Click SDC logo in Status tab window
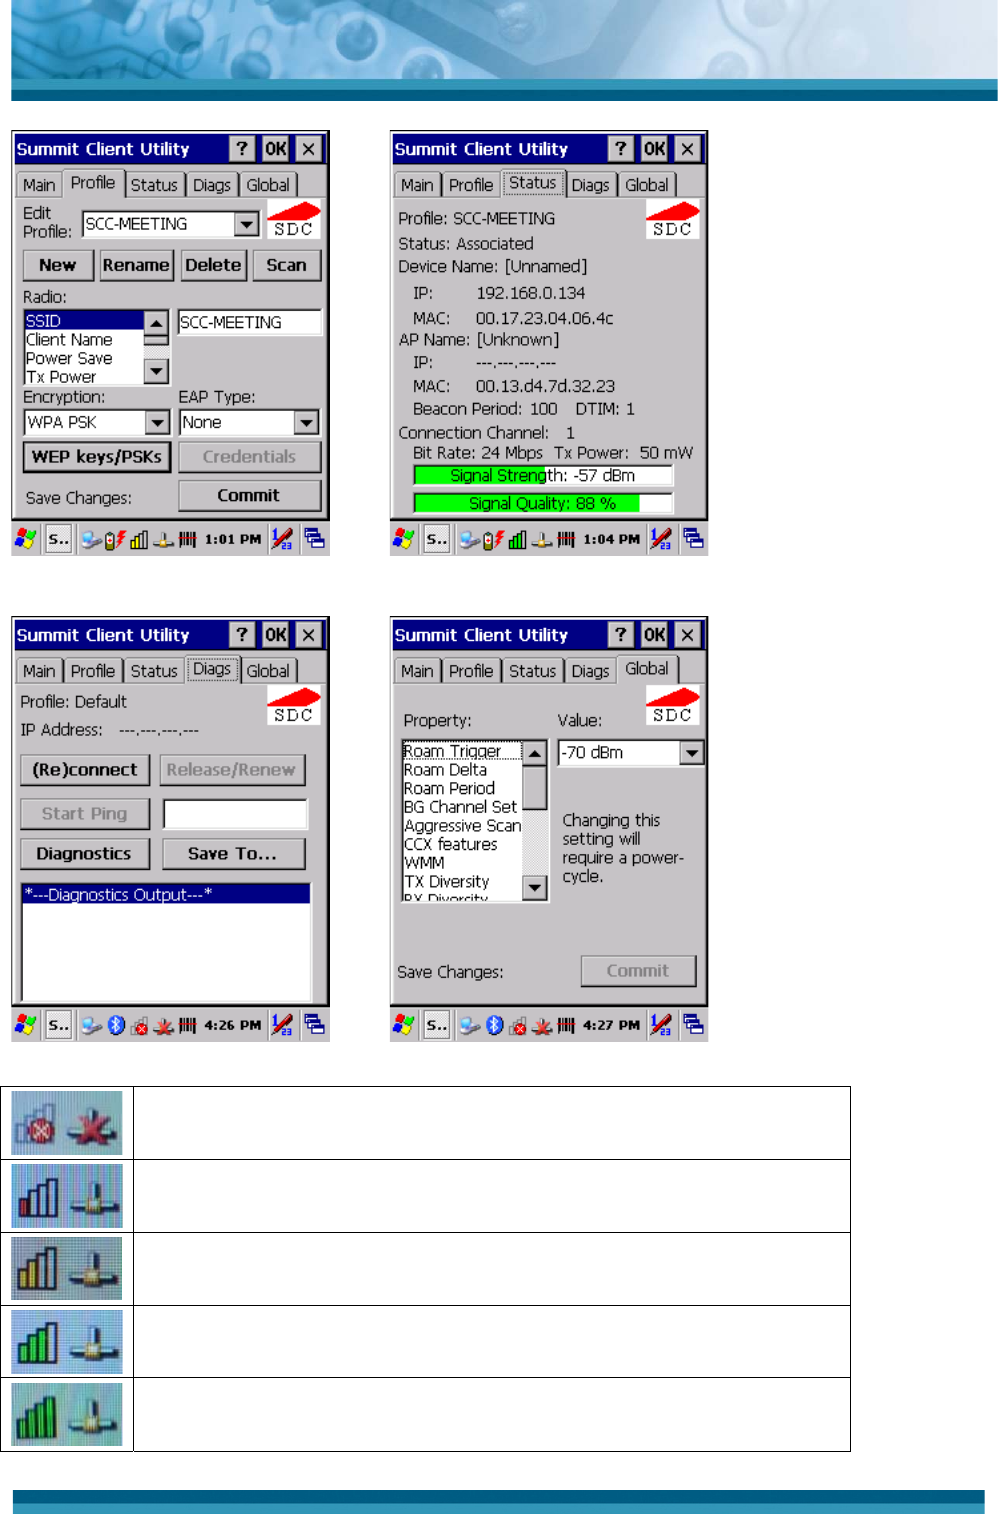 (672, 220)
